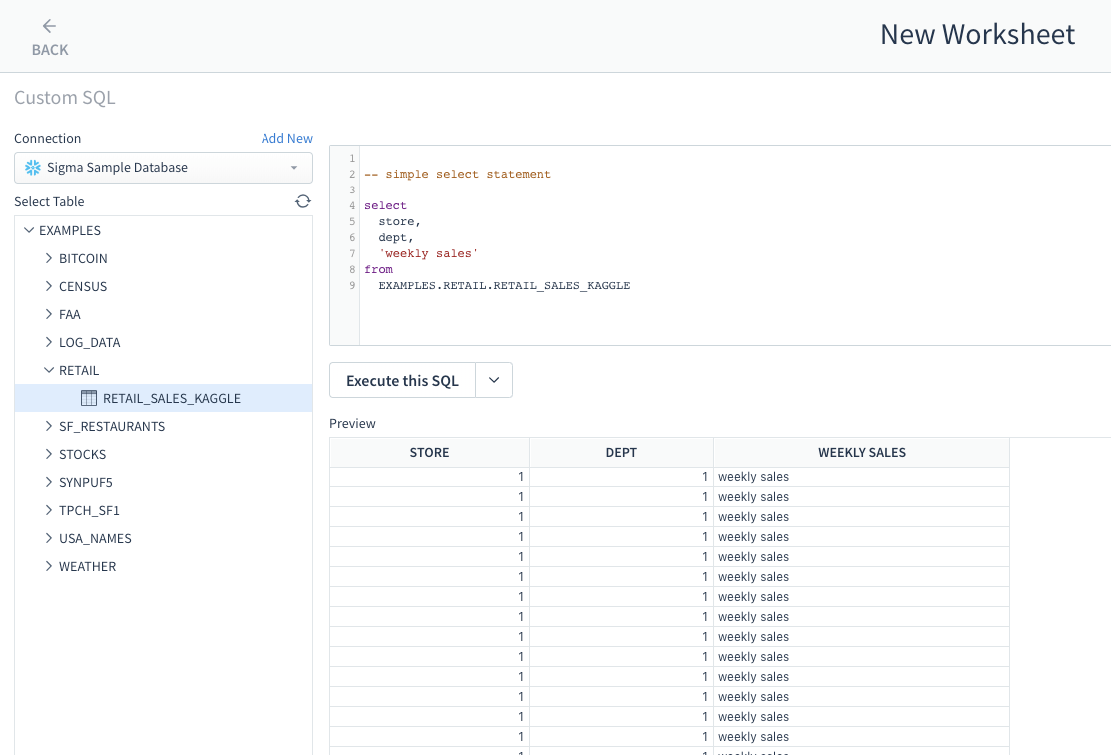The height and width of the screenshot is (755, 1111).
Task: Click the refresh table list icon
Action: point(303,201)
